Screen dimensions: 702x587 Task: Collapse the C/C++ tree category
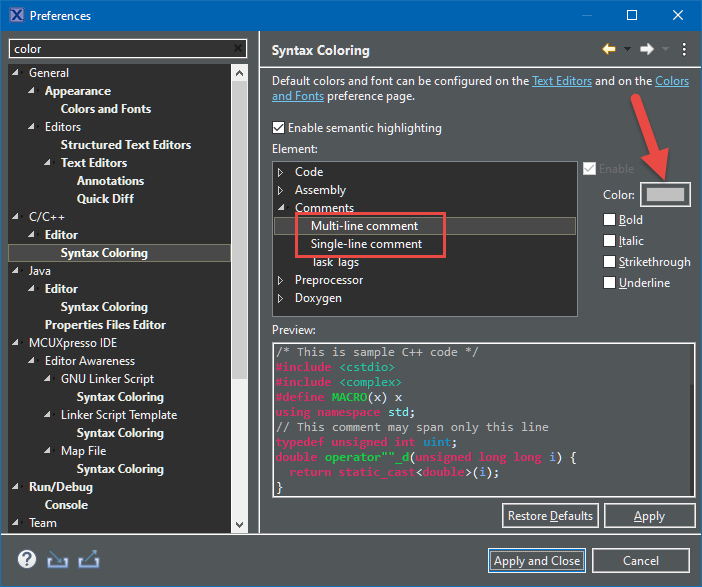[x=15, y=217]
